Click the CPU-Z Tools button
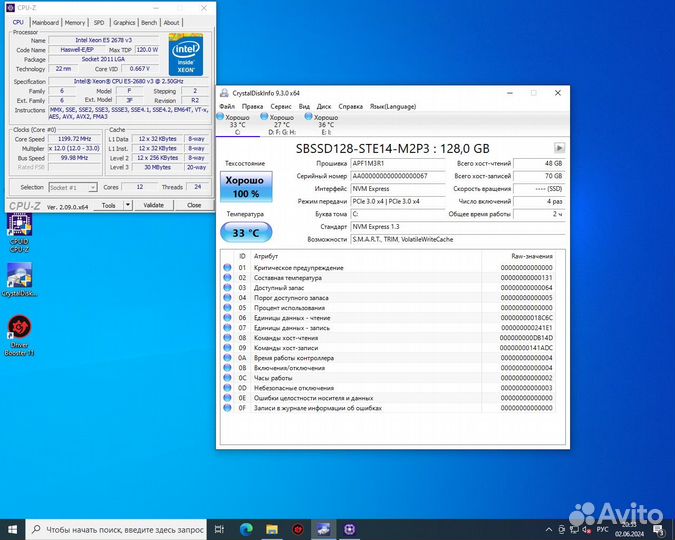 [108, 205]
